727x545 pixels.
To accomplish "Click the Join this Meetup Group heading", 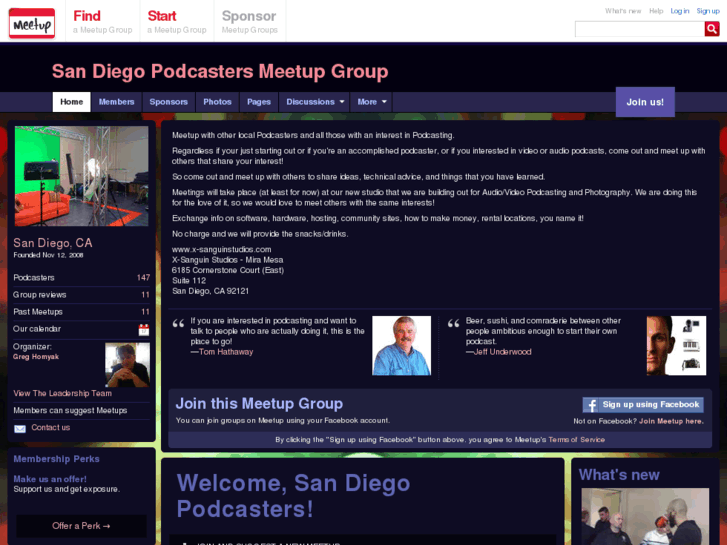I will [x=259, y=404].
